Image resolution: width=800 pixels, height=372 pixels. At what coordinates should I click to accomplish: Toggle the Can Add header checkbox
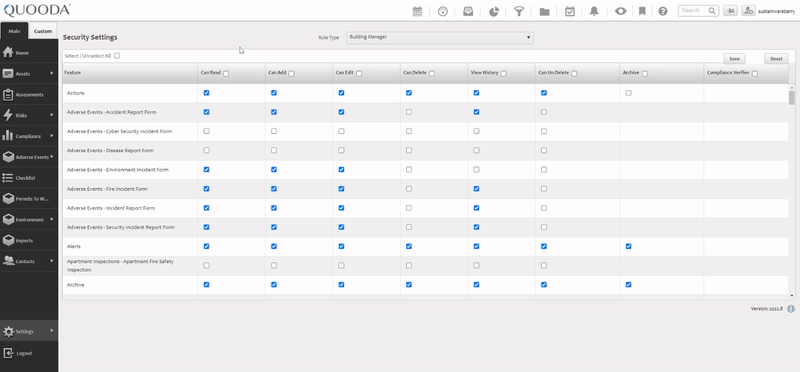click(x=291, y=73)
